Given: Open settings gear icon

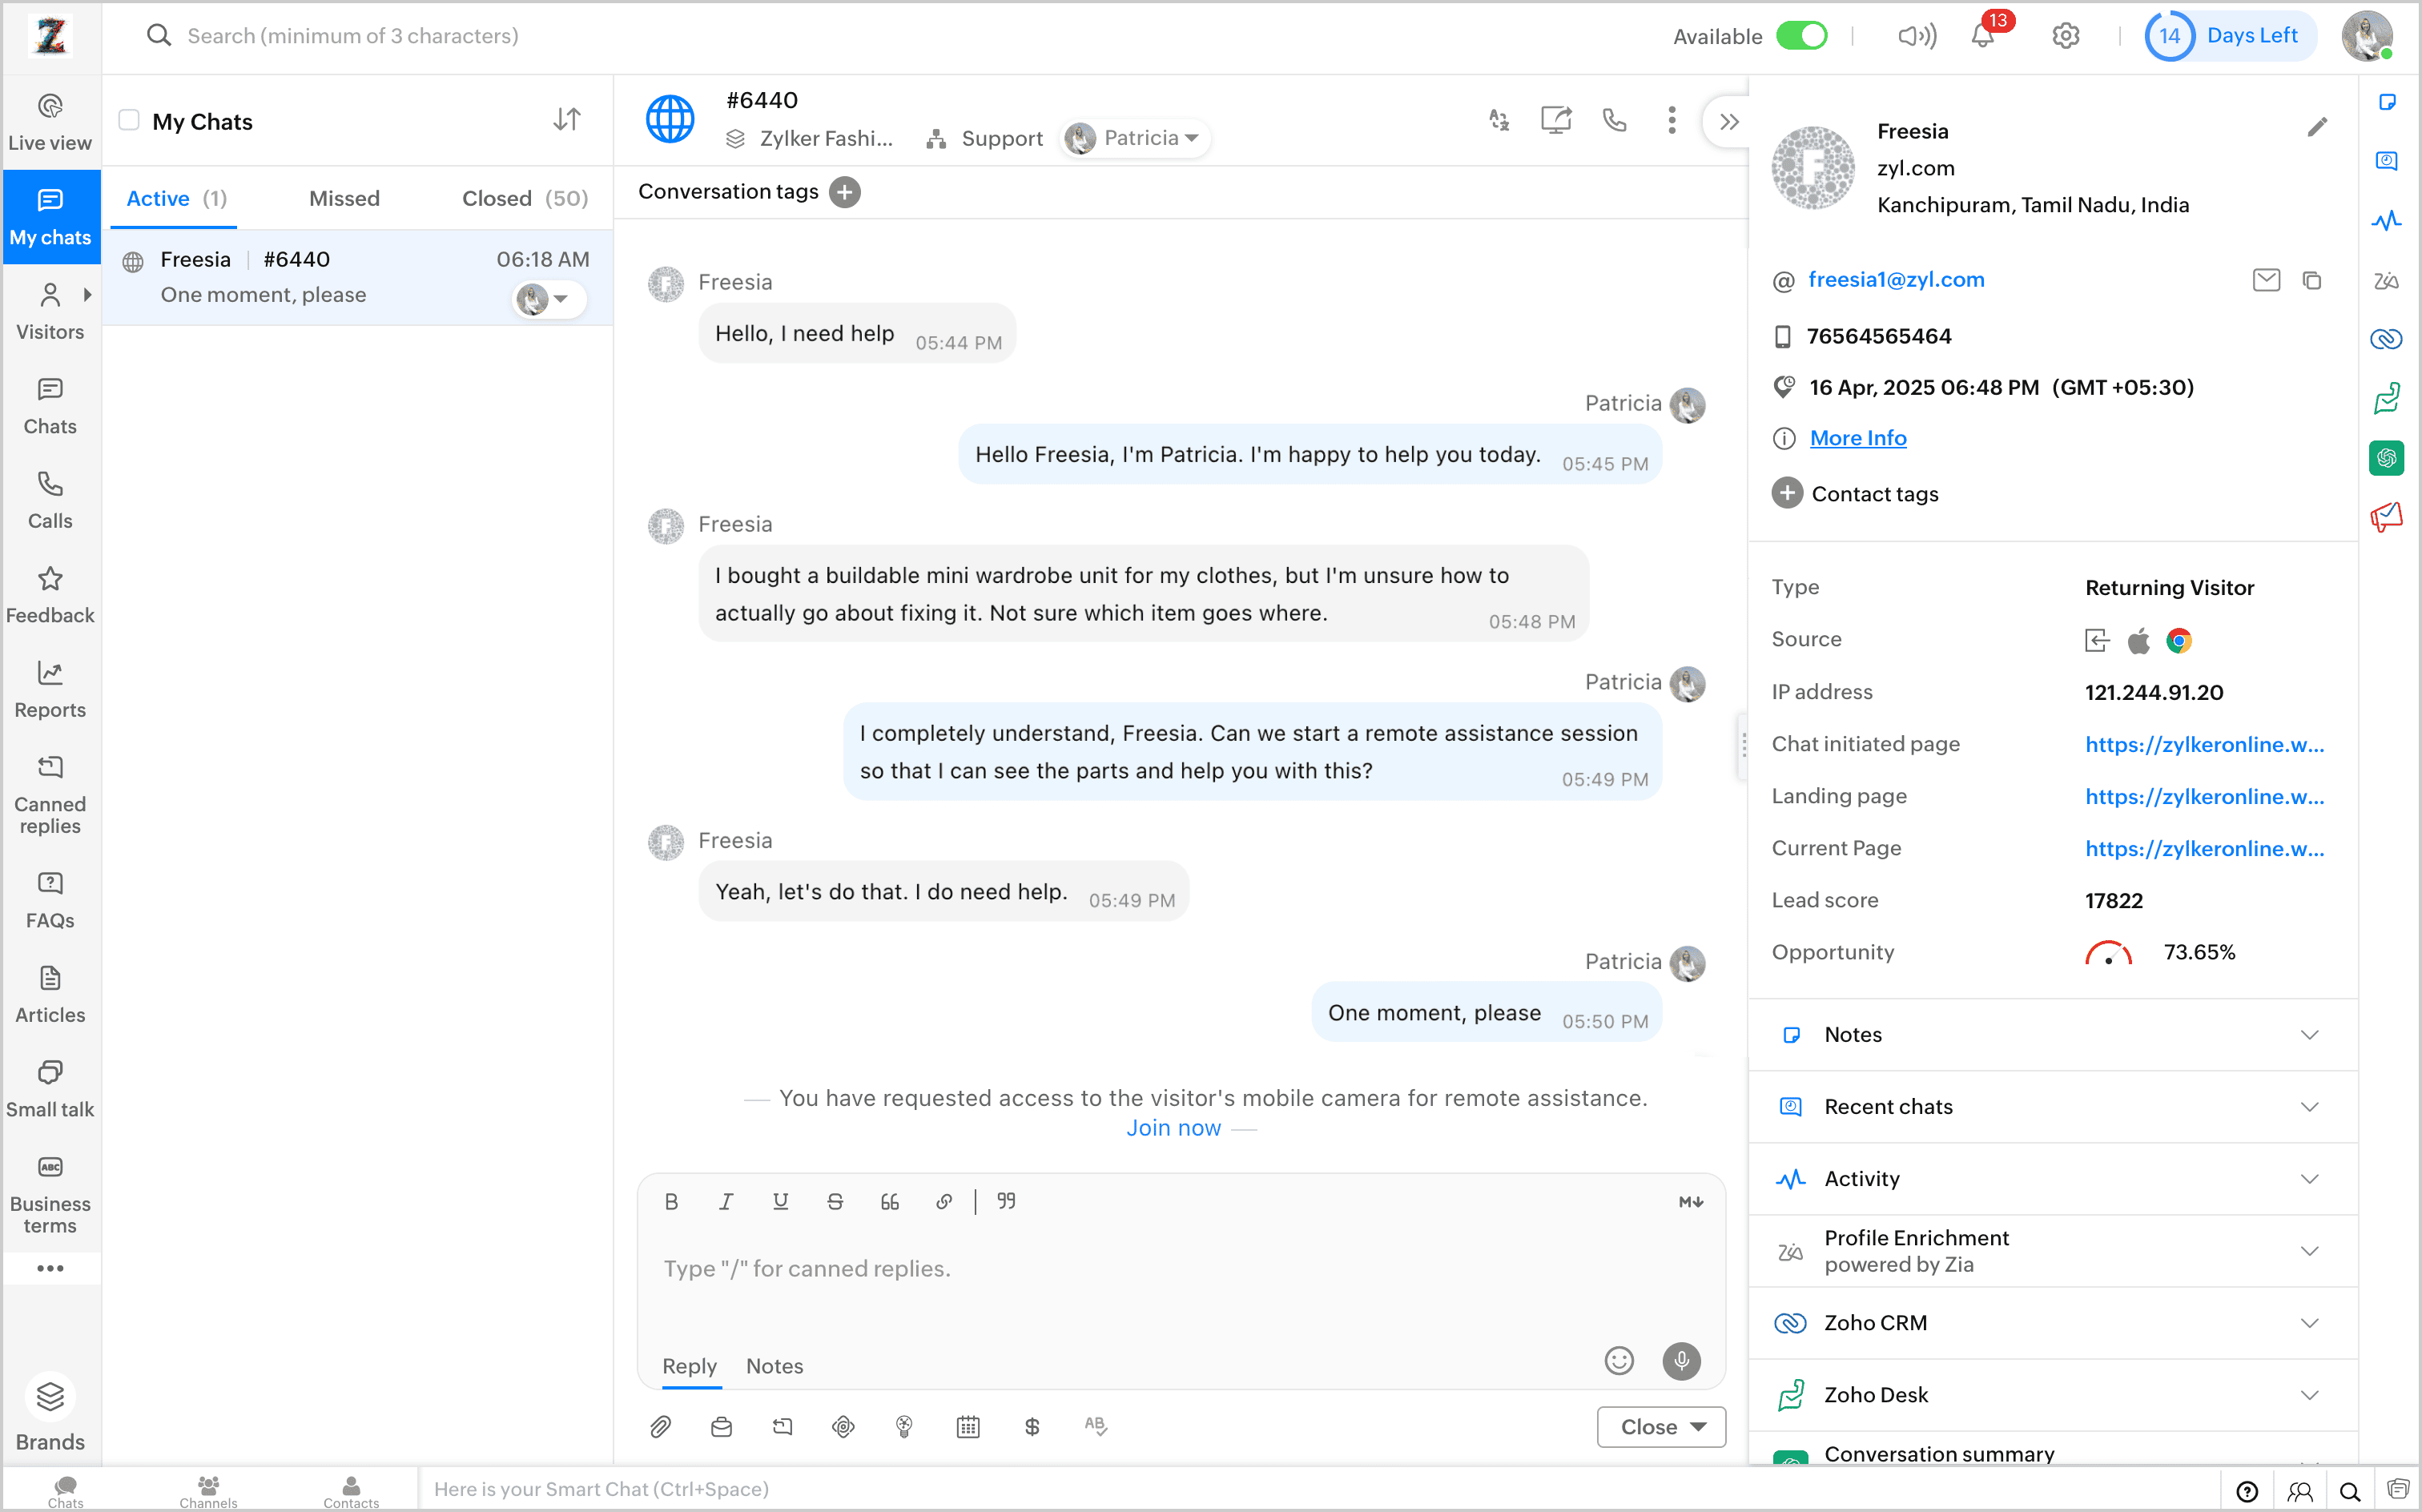Looking at the screenshot, I should (2065, 36).
